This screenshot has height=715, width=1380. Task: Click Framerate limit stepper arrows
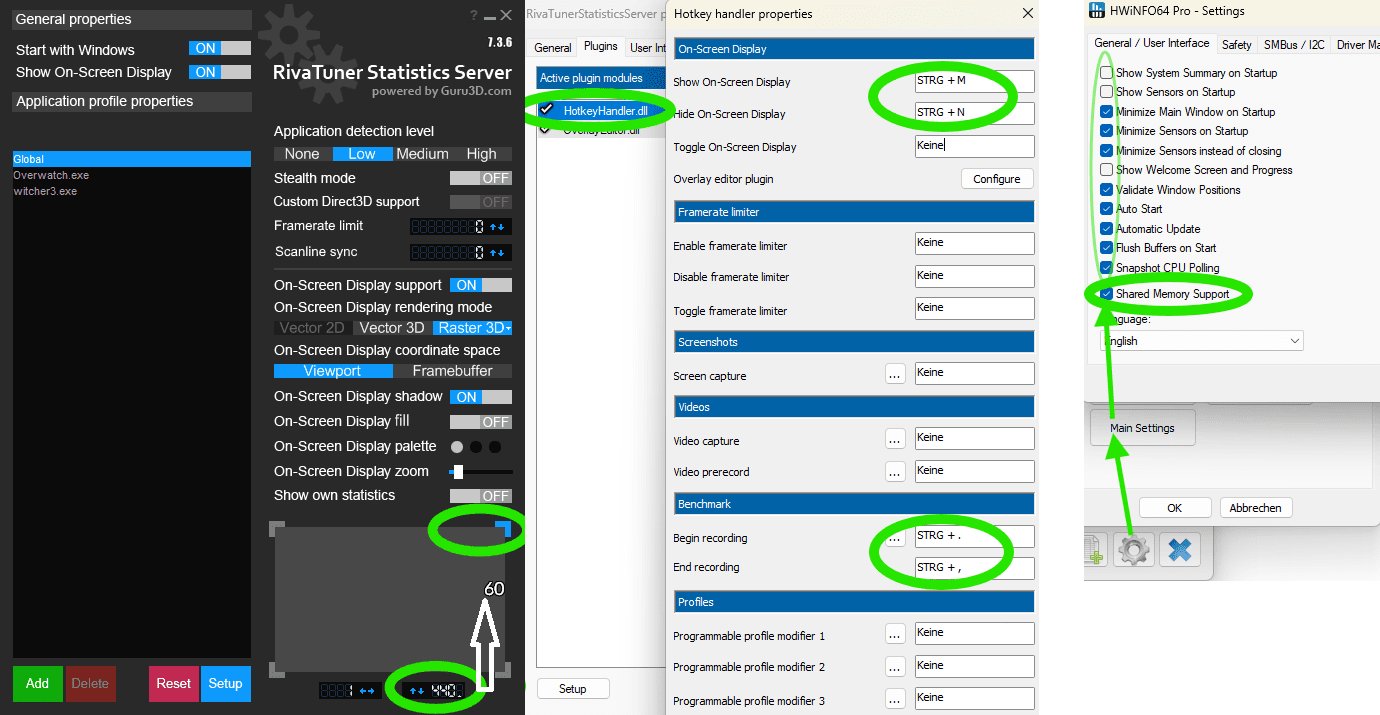497,227
